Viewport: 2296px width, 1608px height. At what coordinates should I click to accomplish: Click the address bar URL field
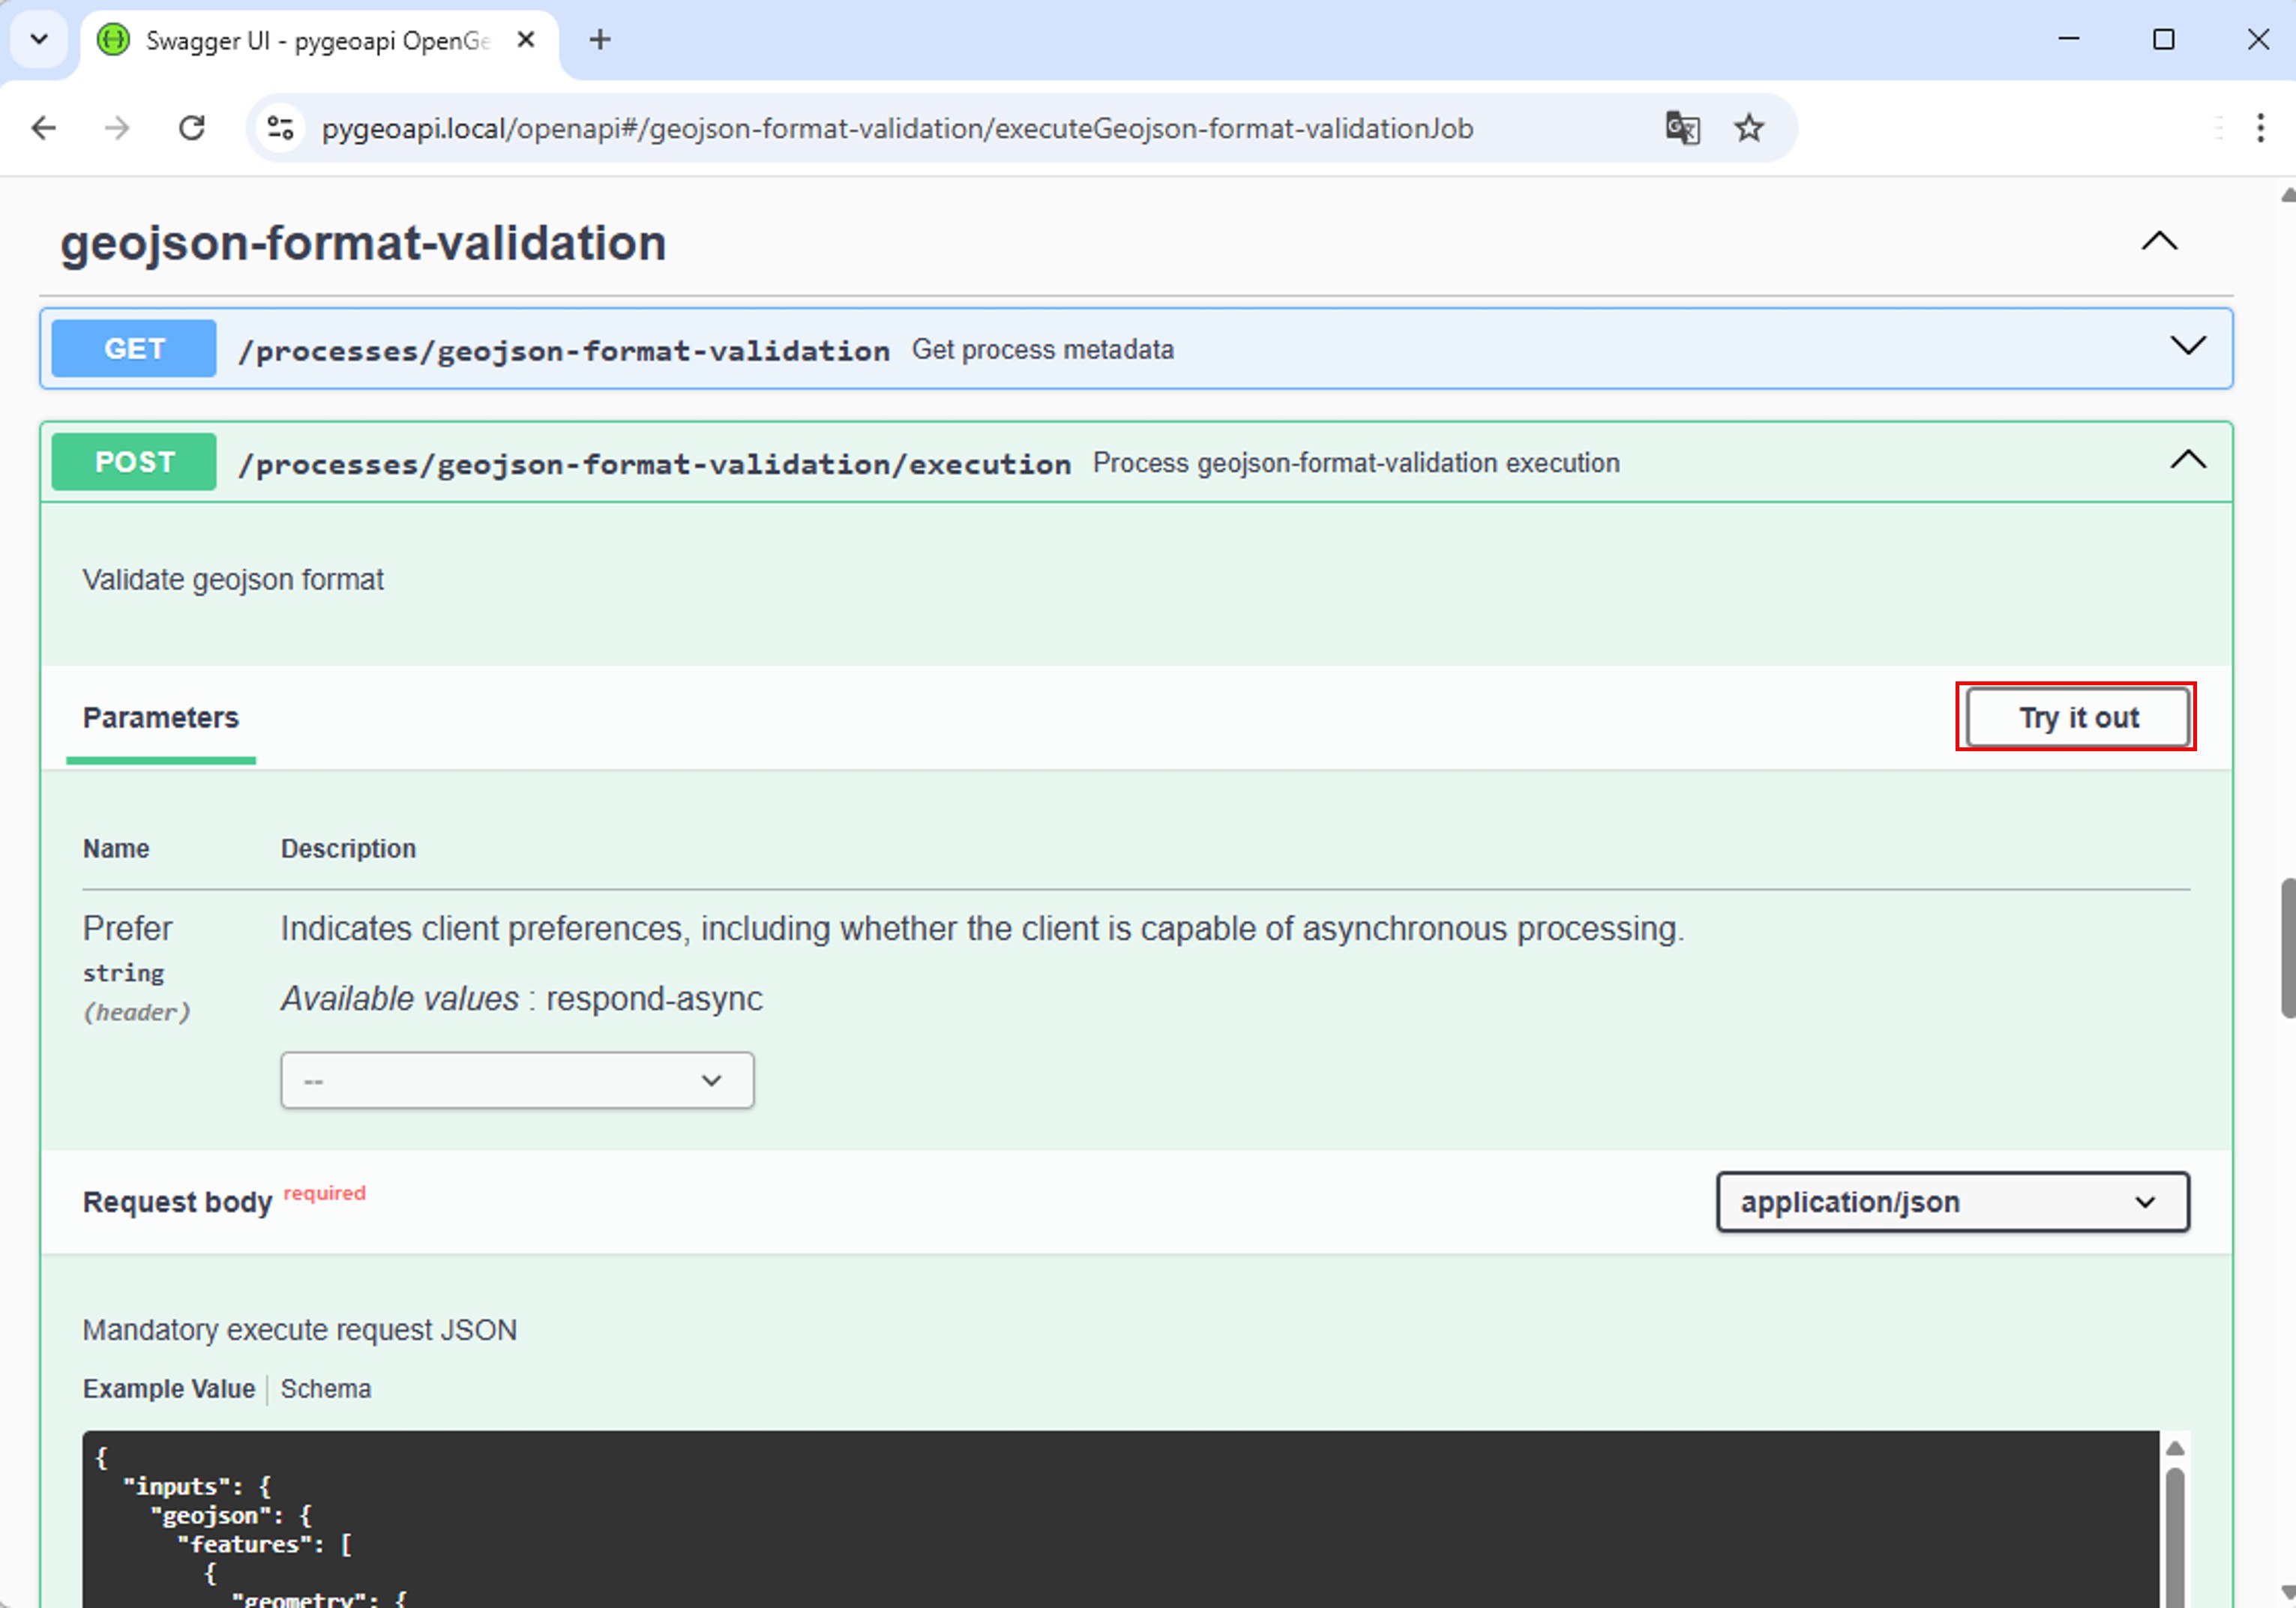(896, 128)
